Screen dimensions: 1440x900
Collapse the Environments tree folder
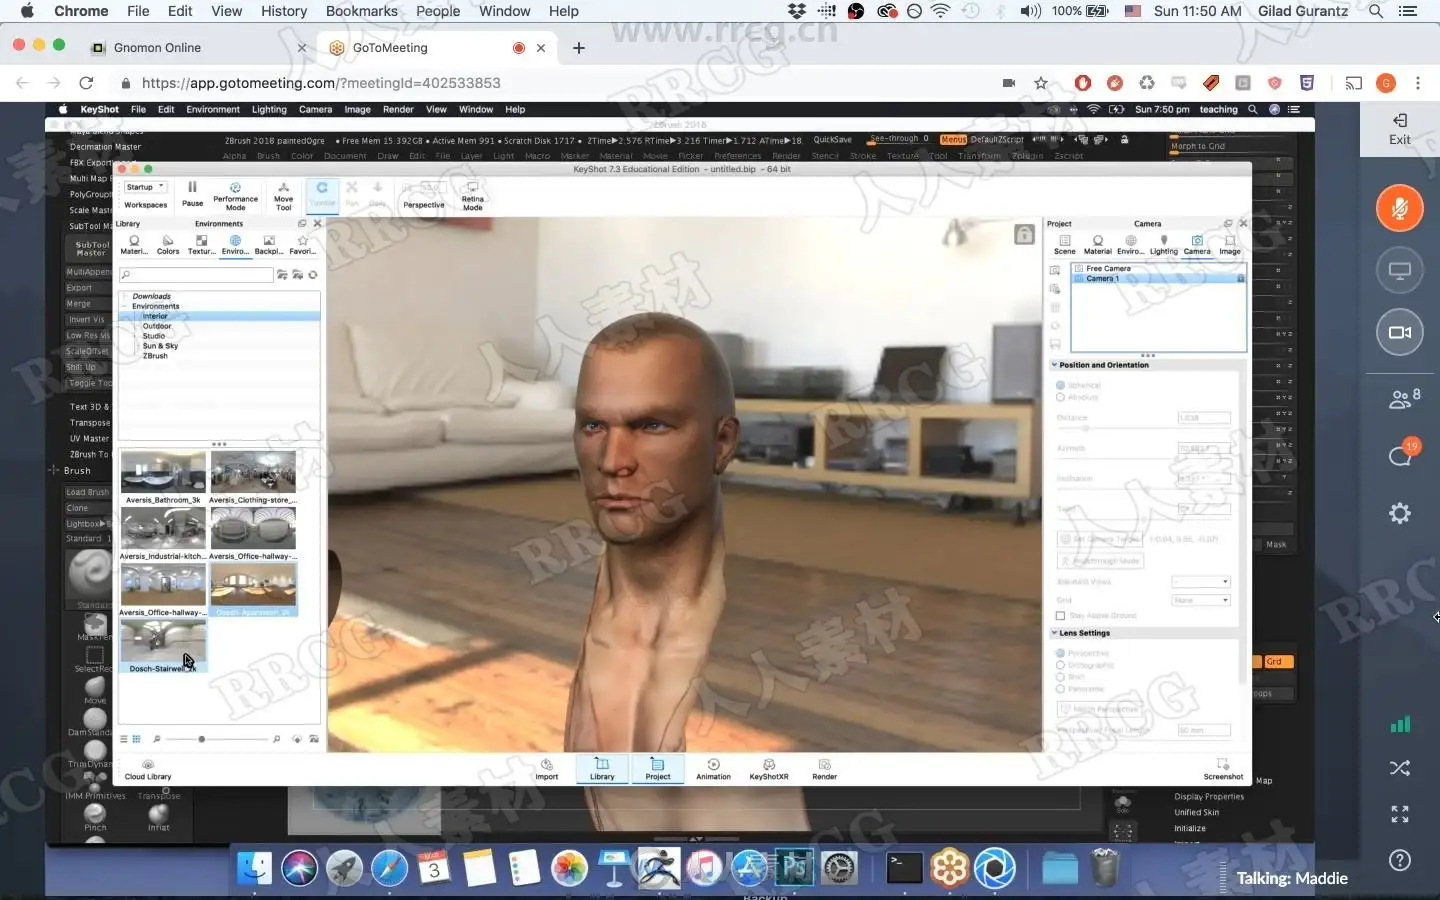pos(125,306)
